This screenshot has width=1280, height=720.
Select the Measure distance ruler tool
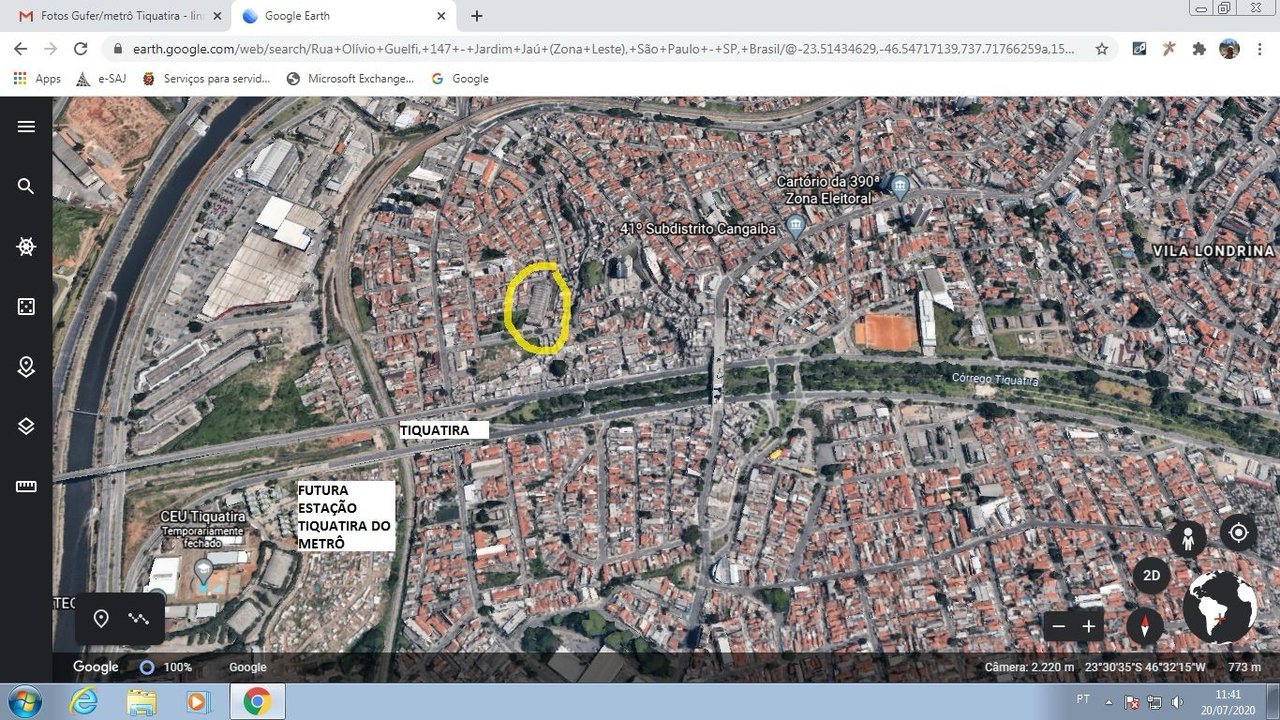26,486
